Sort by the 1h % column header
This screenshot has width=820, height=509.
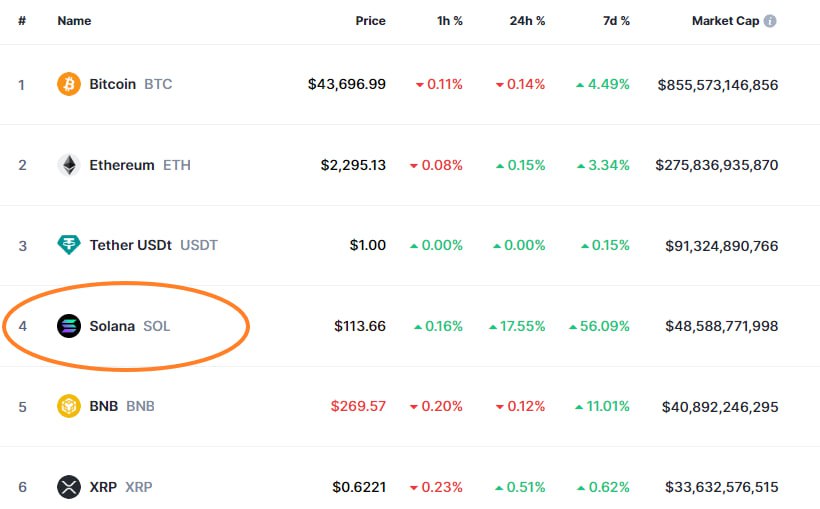point(450,21)
